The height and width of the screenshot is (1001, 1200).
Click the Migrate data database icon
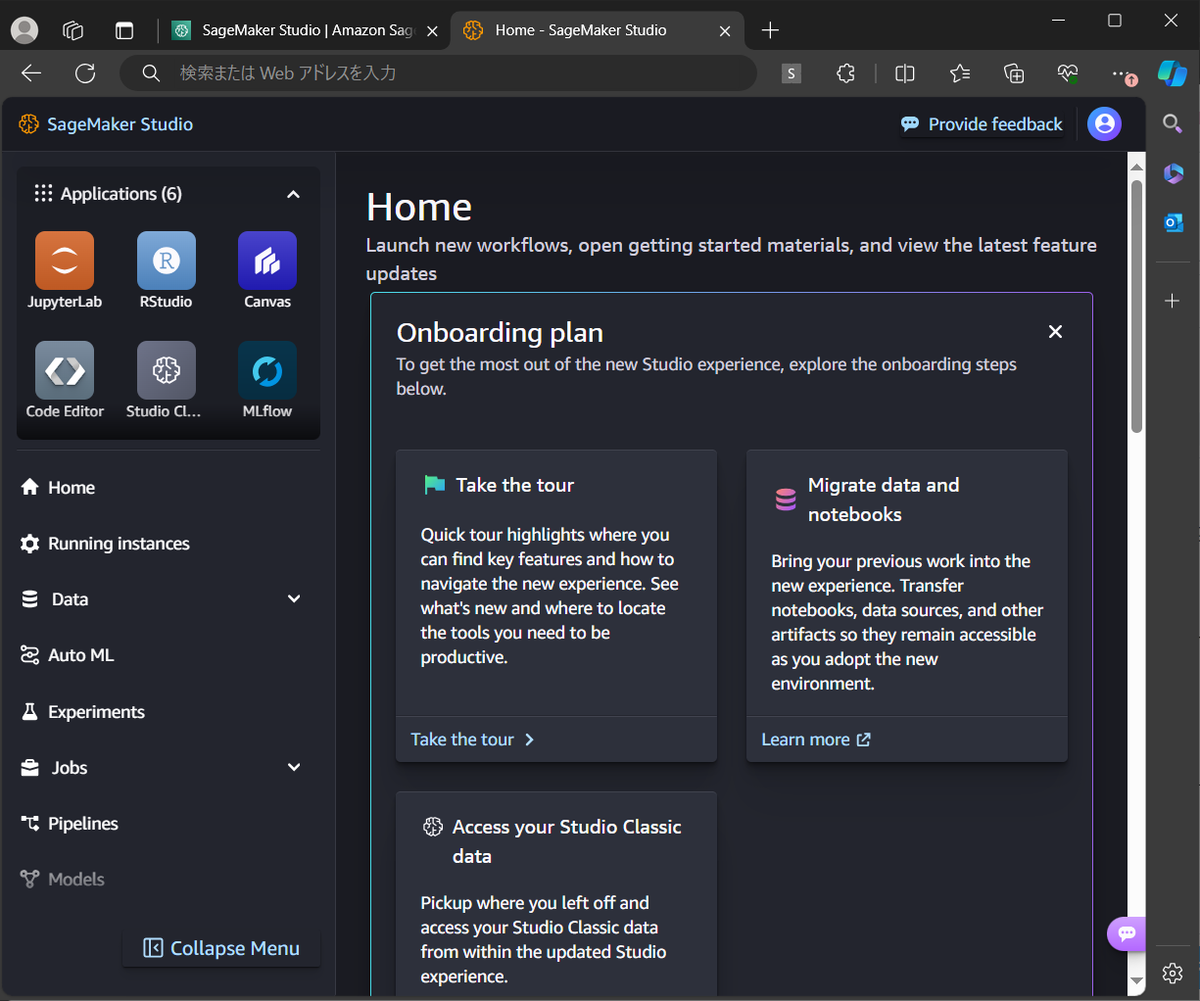(x=785, y=500)
